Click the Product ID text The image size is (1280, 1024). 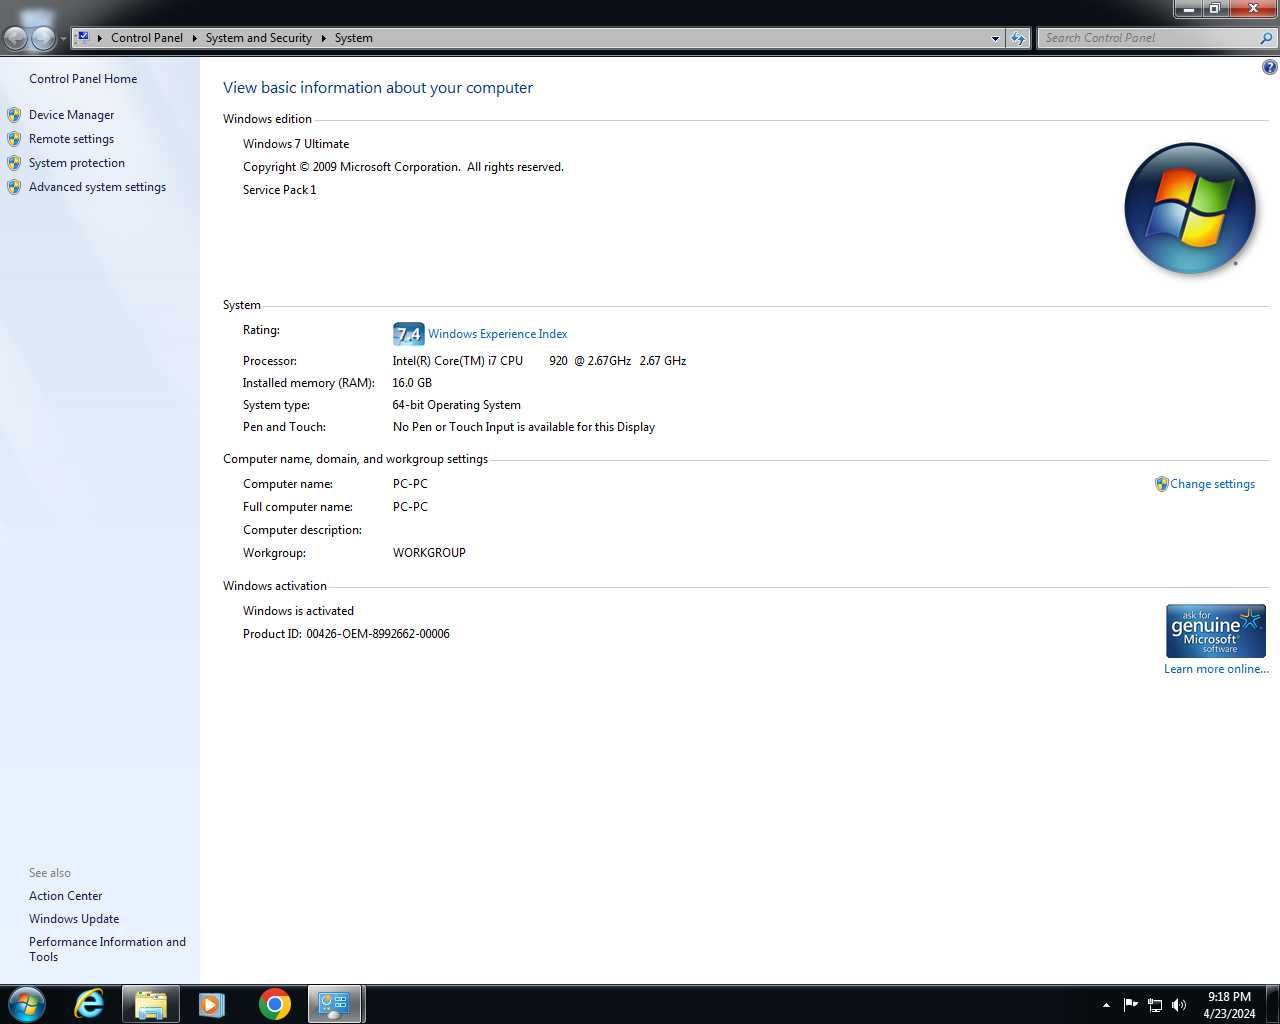click(346, 634)
